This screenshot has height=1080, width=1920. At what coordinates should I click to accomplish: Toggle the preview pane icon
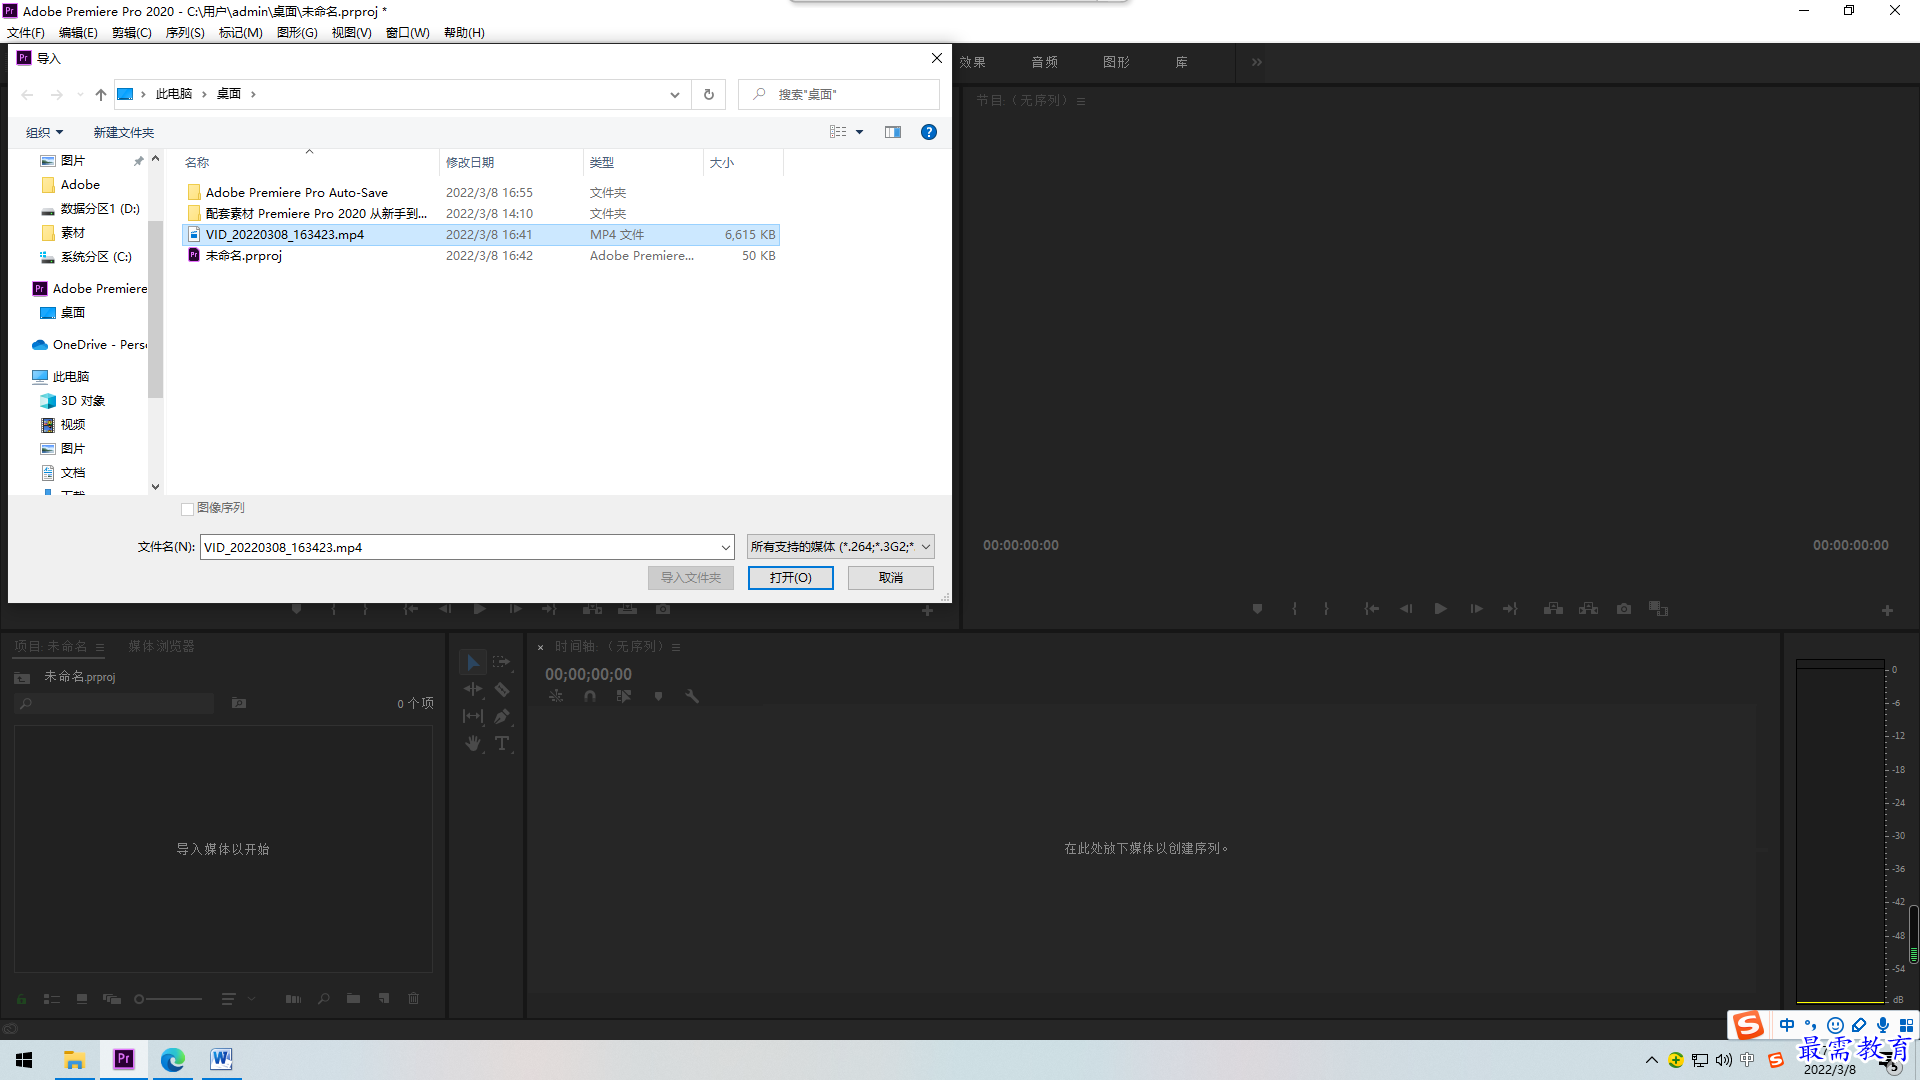pyautogui.click(x=893, y=132)
